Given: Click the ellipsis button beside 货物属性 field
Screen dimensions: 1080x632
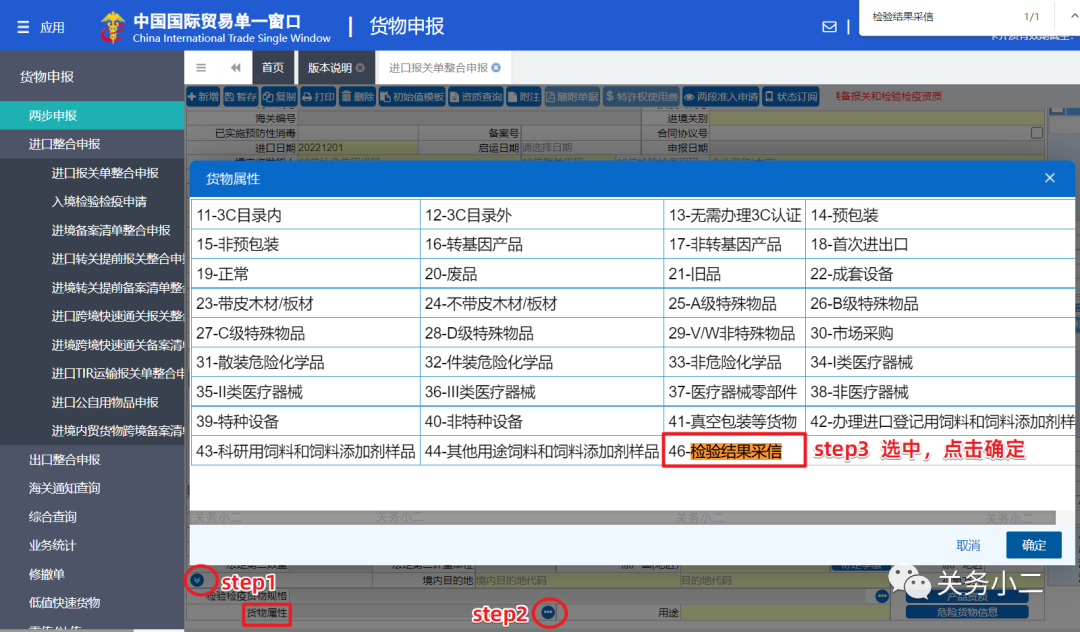Looking at the screenshot, I should pyautogui.click(x=548, y=612).
